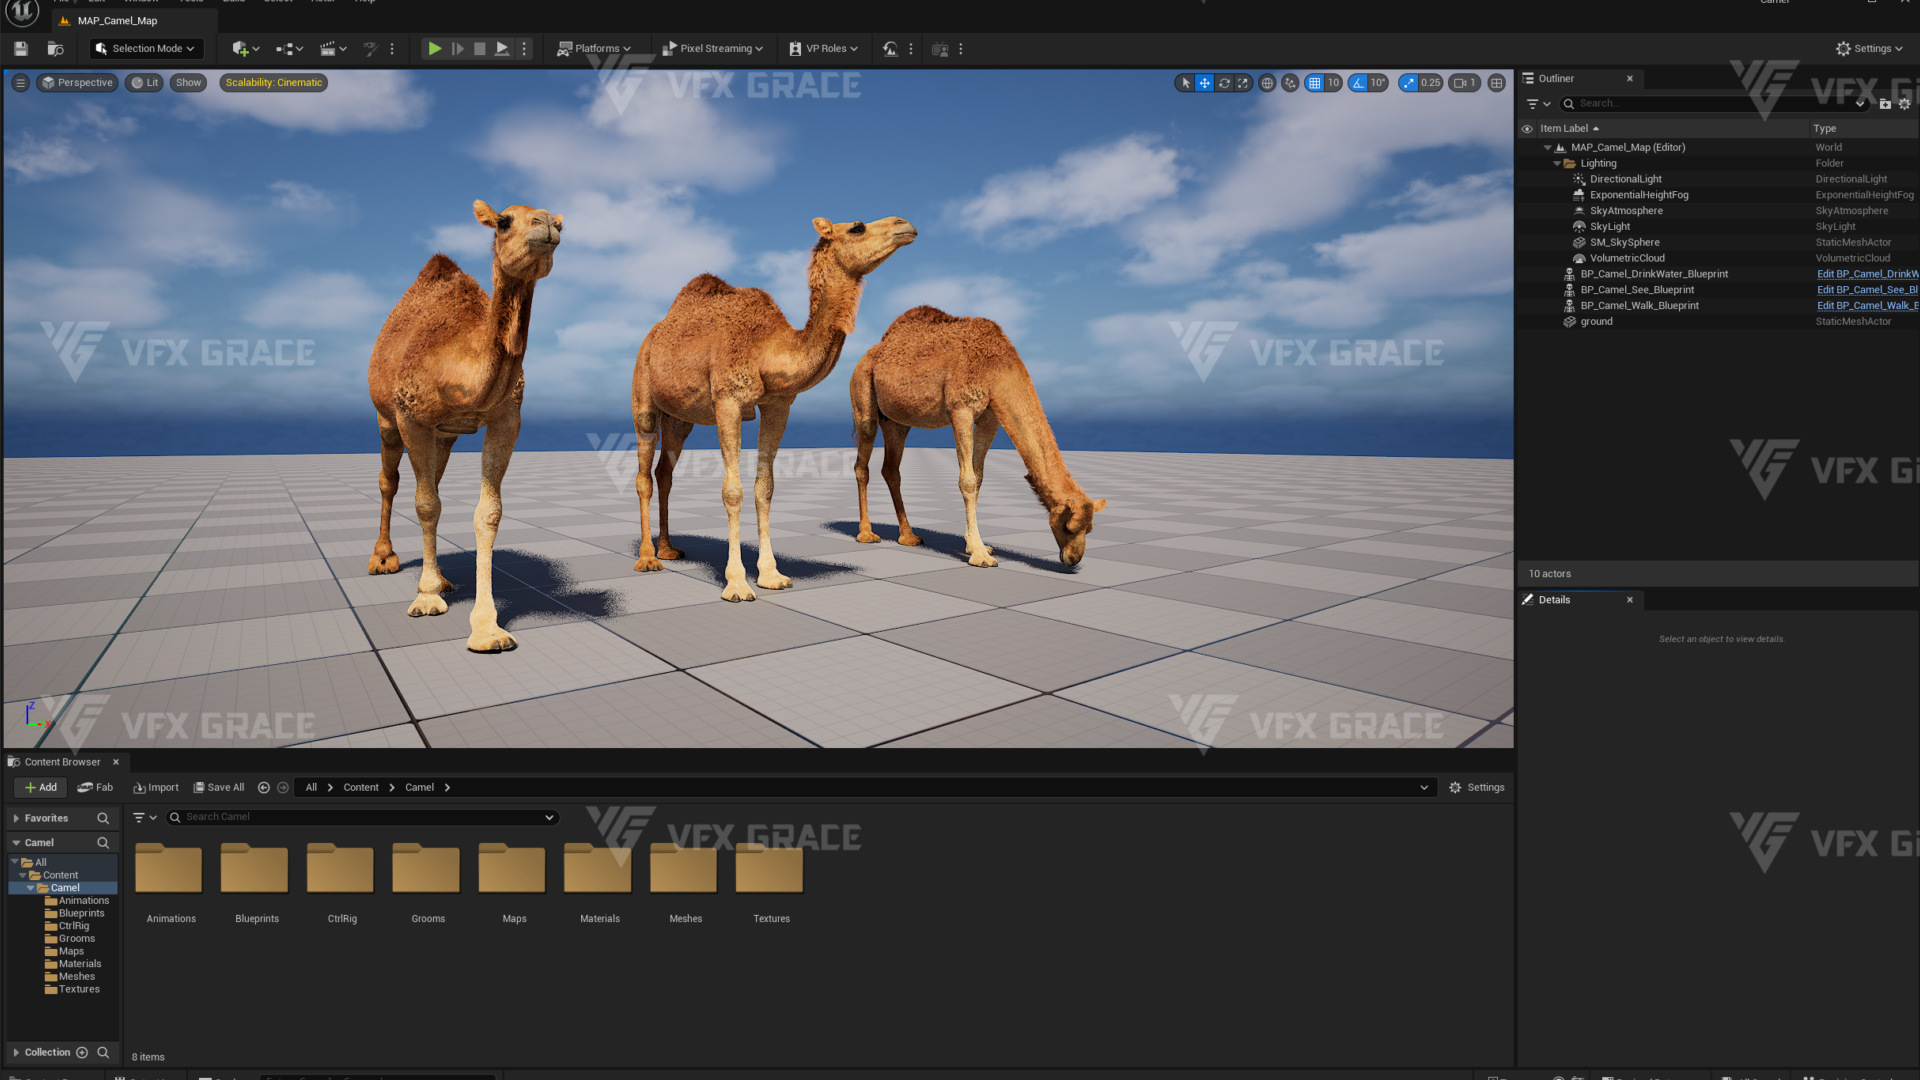Change the Lit view mode button
This screenshot has height=1080, width=1920.
(145, 83)
